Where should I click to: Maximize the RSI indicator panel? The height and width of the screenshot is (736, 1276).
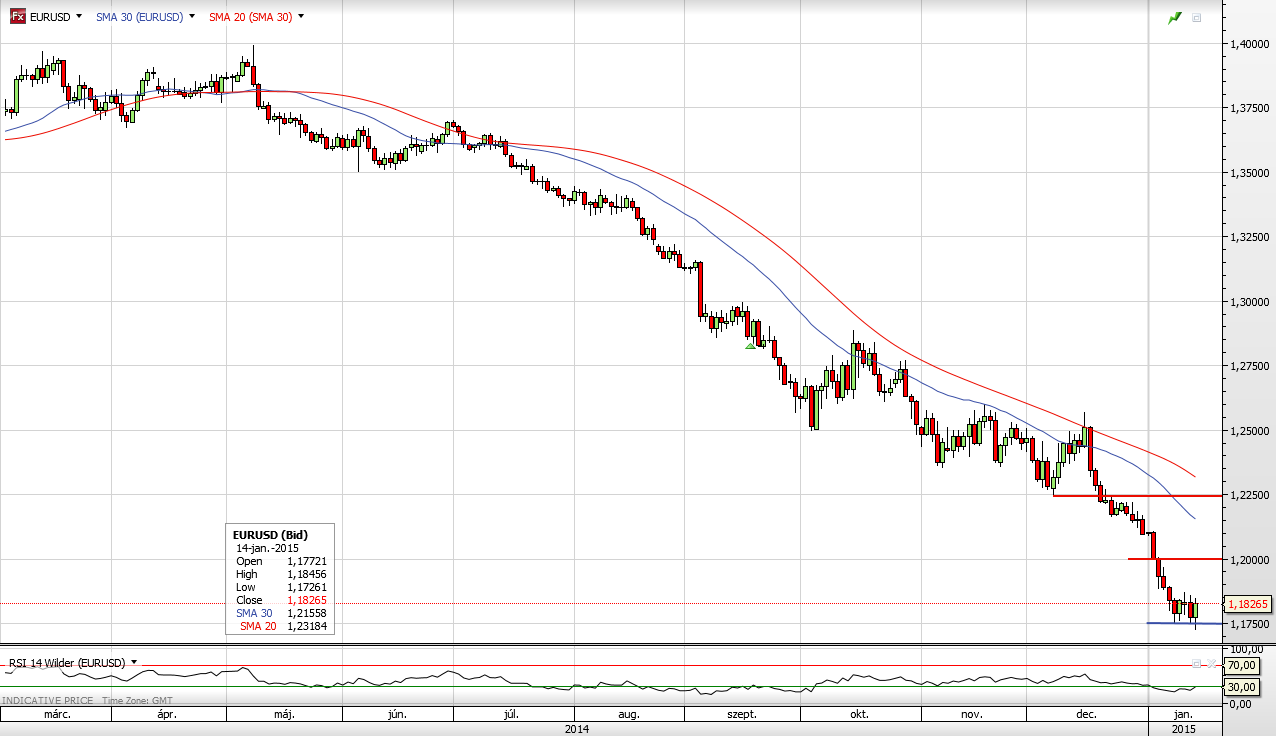coord(1197,664)
